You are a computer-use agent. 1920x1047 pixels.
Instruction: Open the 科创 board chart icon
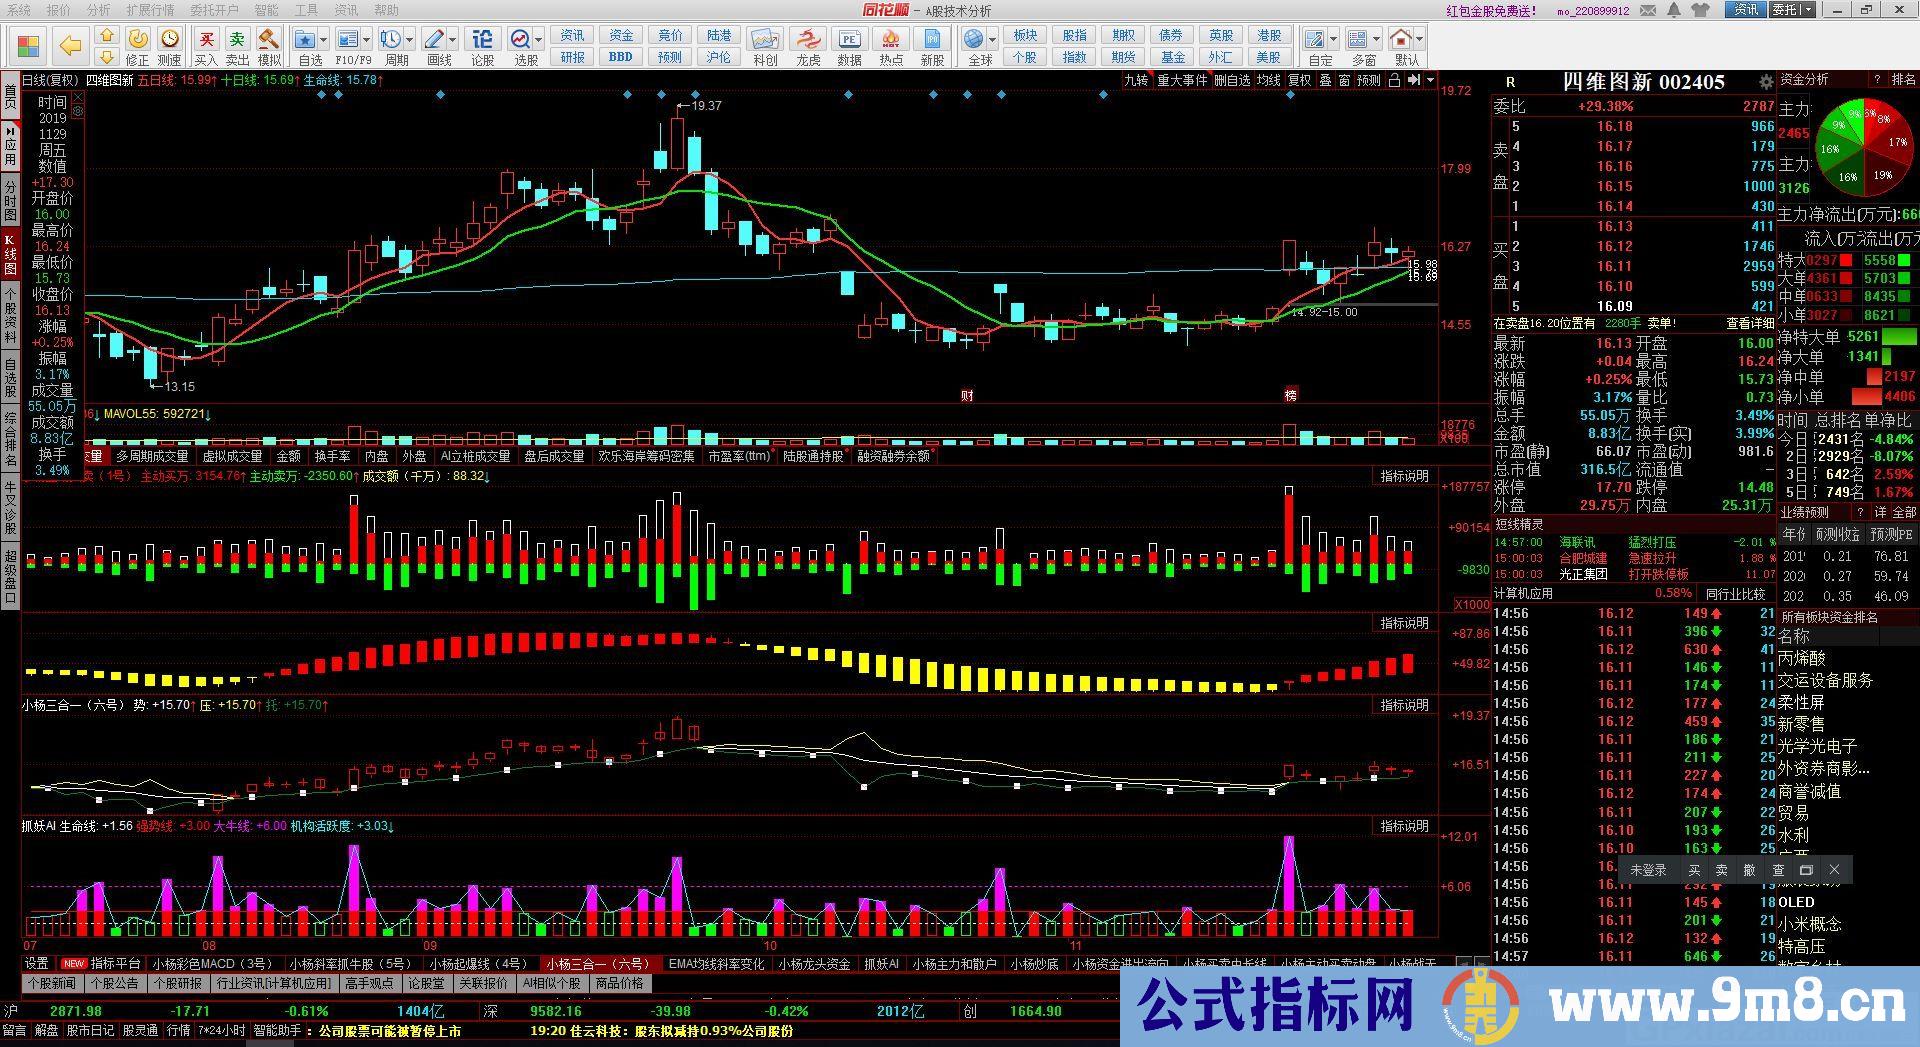(x=765, y=39)
